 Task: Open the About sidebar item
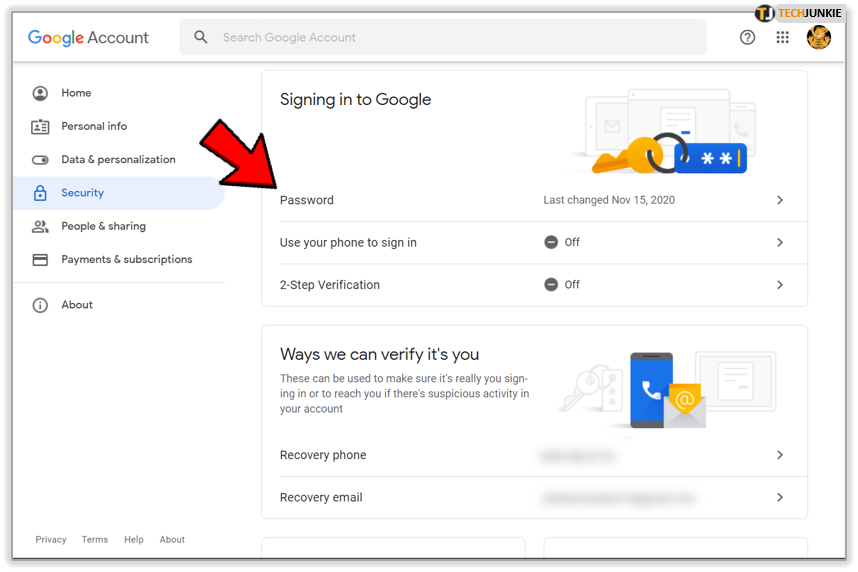76,305
